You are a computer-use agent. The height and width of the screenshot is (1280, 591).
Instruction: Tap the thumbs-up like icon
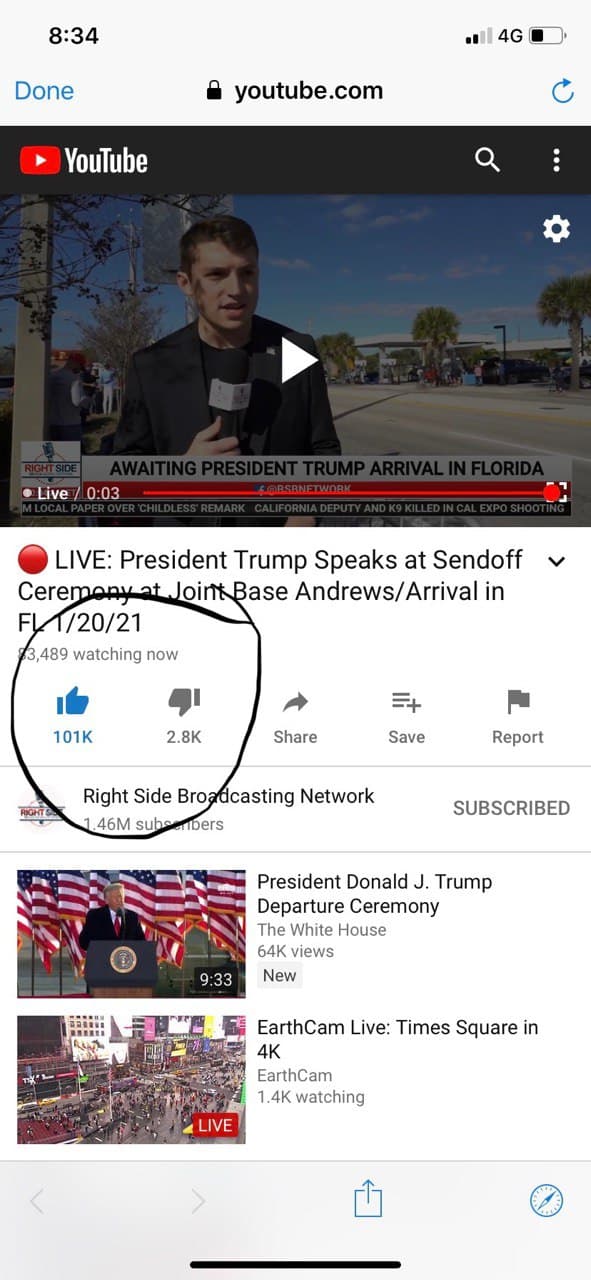tap(73, 703)
